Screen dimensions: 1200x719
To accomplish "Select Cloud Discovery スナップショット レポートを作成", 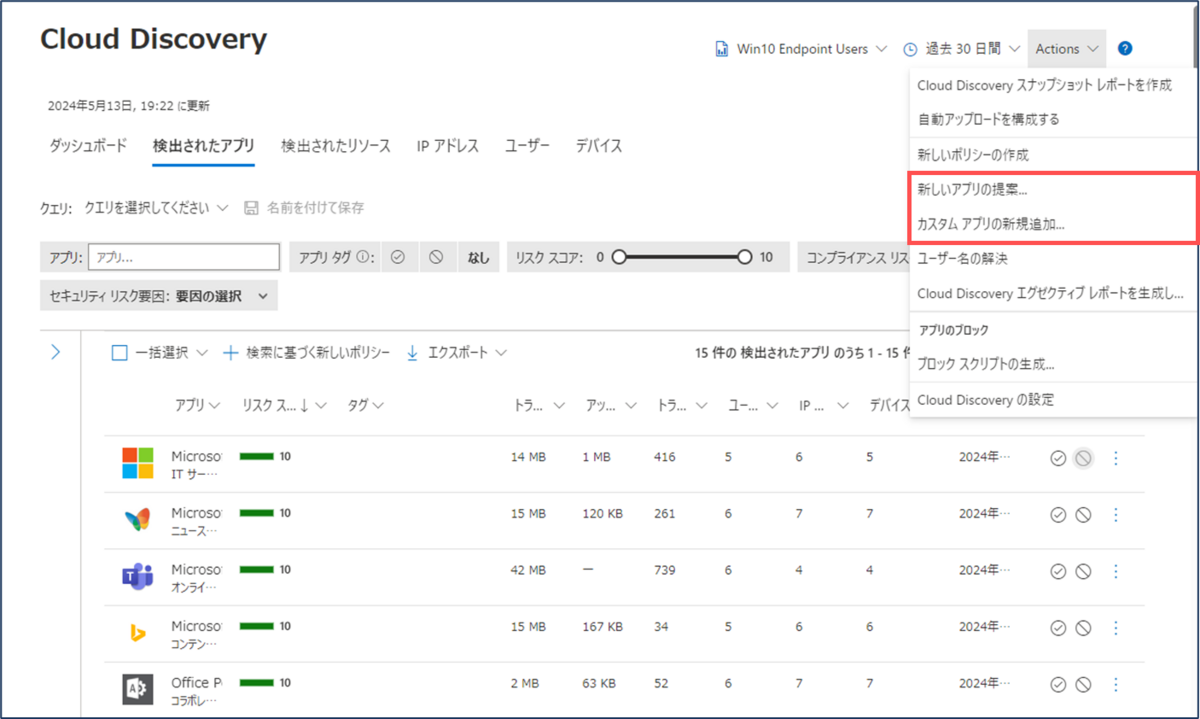I will pos(1044,86).
